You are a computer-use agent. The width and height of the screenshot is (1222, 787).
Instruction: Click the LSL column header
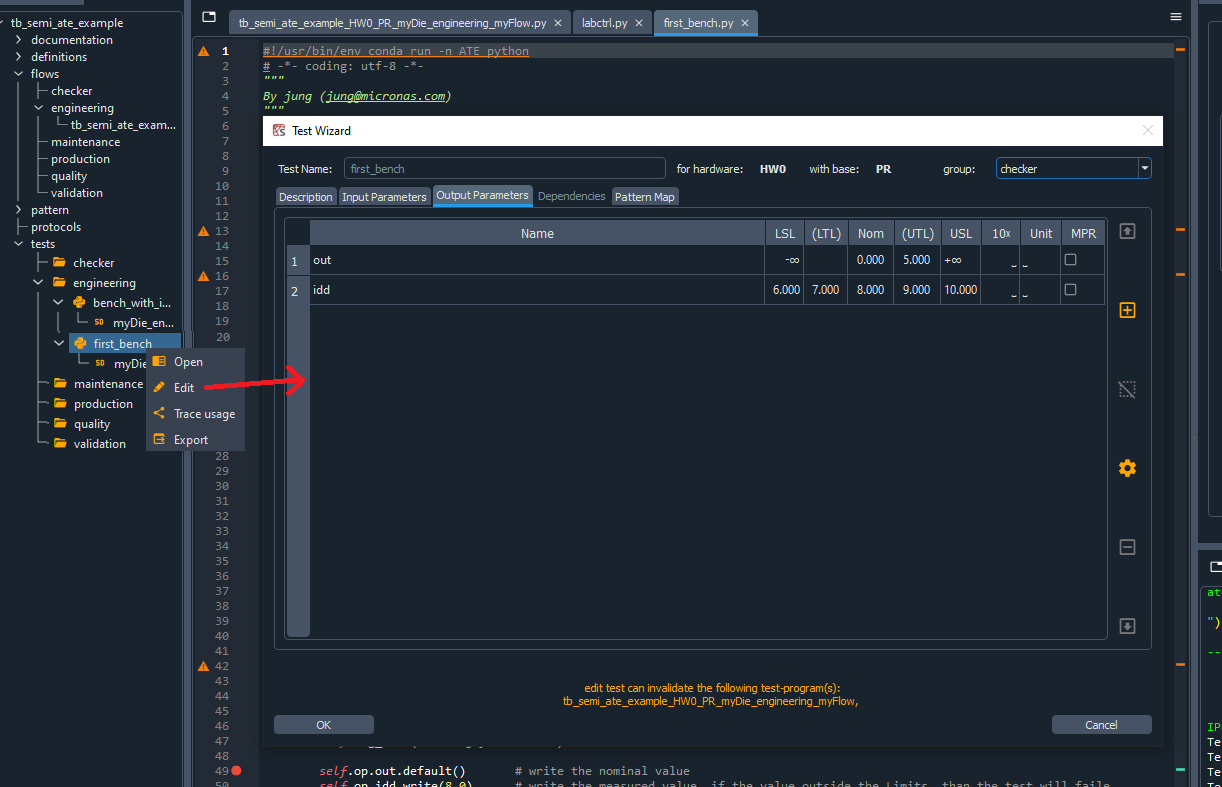click(x=785, y=233)
